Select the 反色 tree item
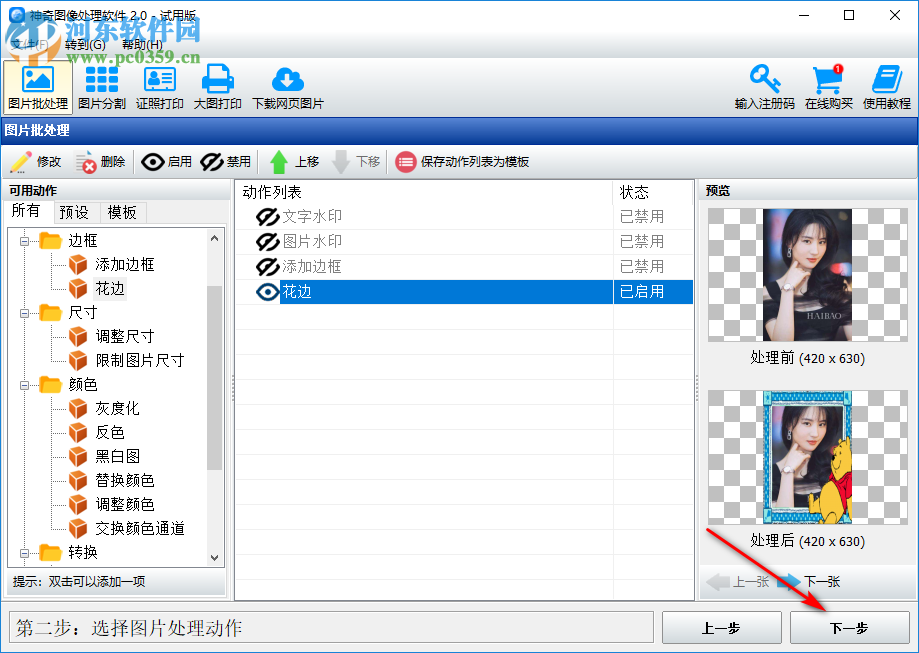Screen dimensions: 919x653 (x=110, y=433)
